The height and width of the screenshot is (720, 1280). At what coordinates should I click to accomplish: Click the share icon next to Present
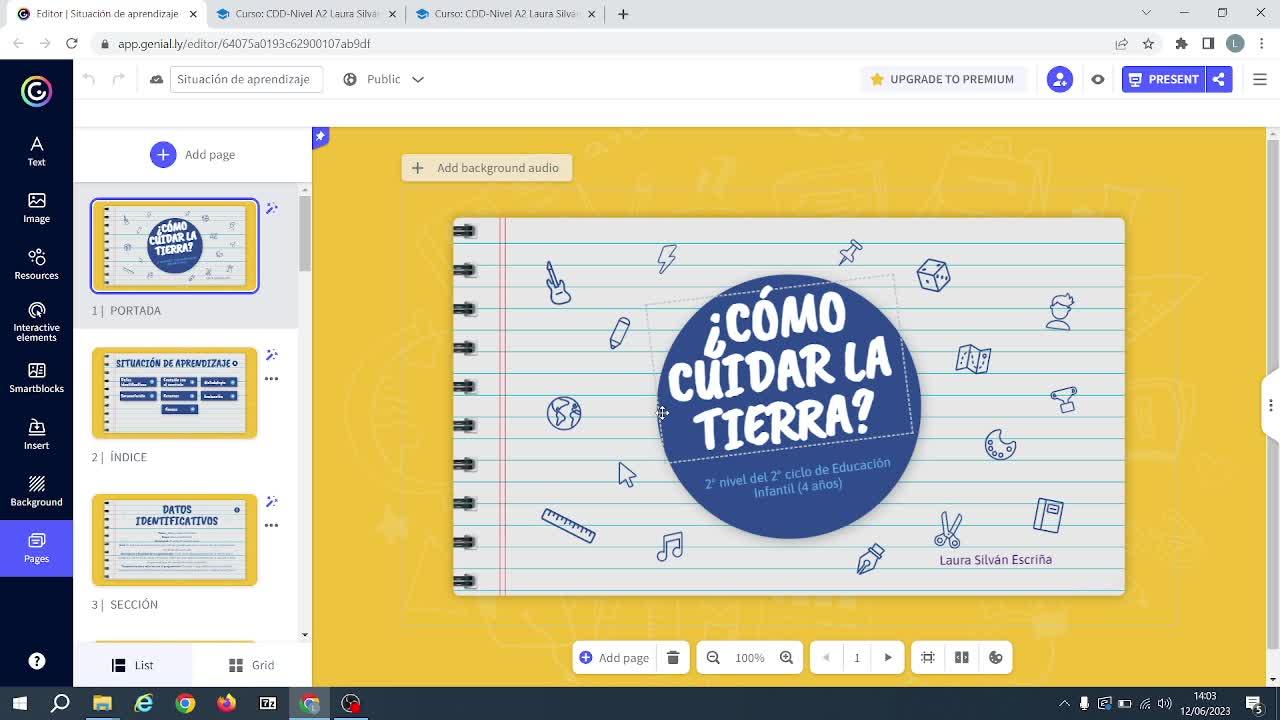pos(1219,79)
